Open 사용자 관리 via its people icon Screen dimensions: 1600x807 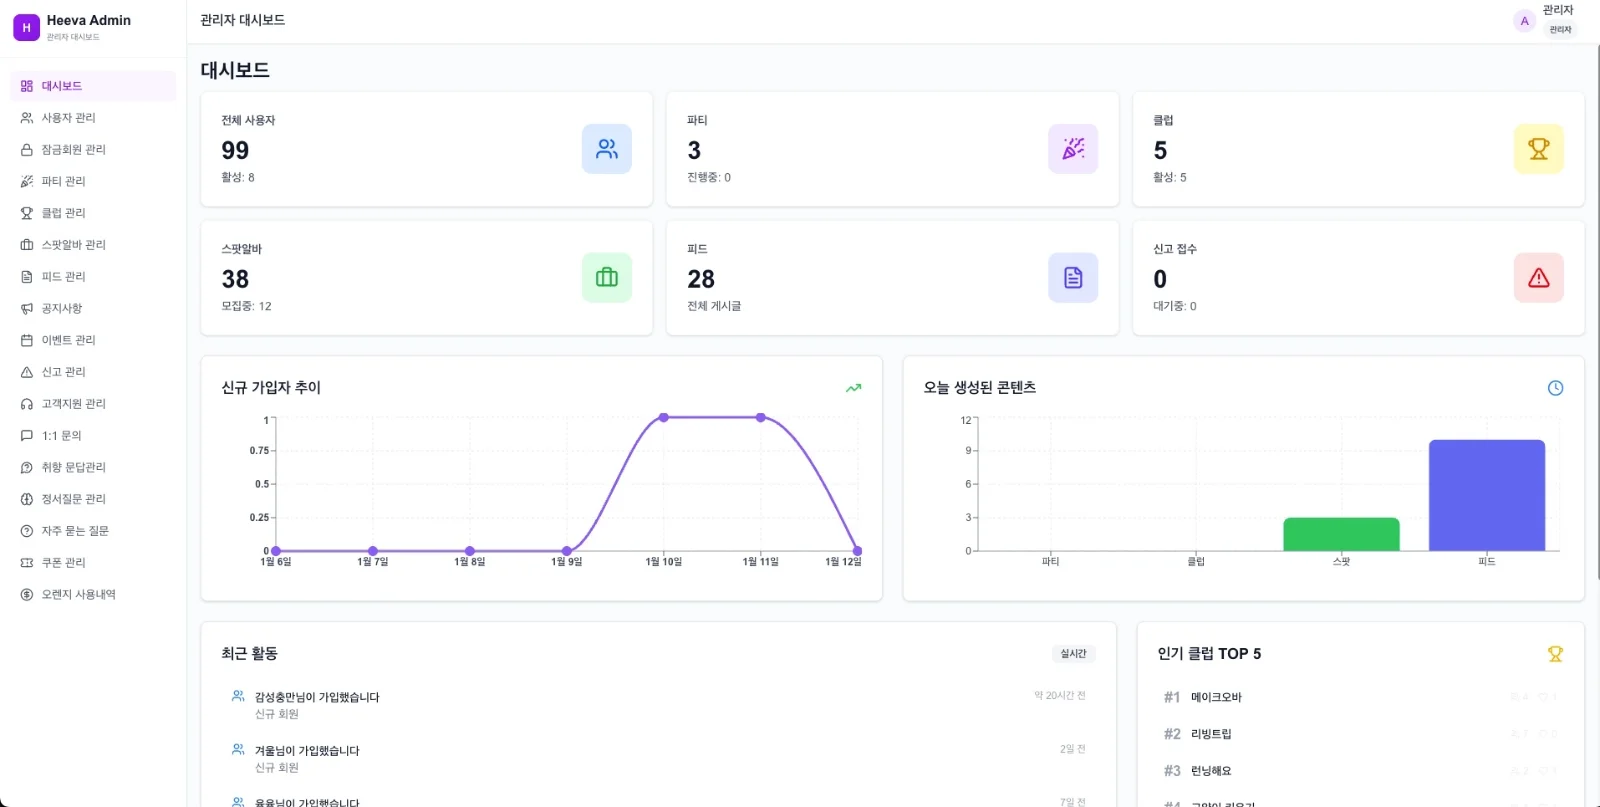click(x=27, y=118)
